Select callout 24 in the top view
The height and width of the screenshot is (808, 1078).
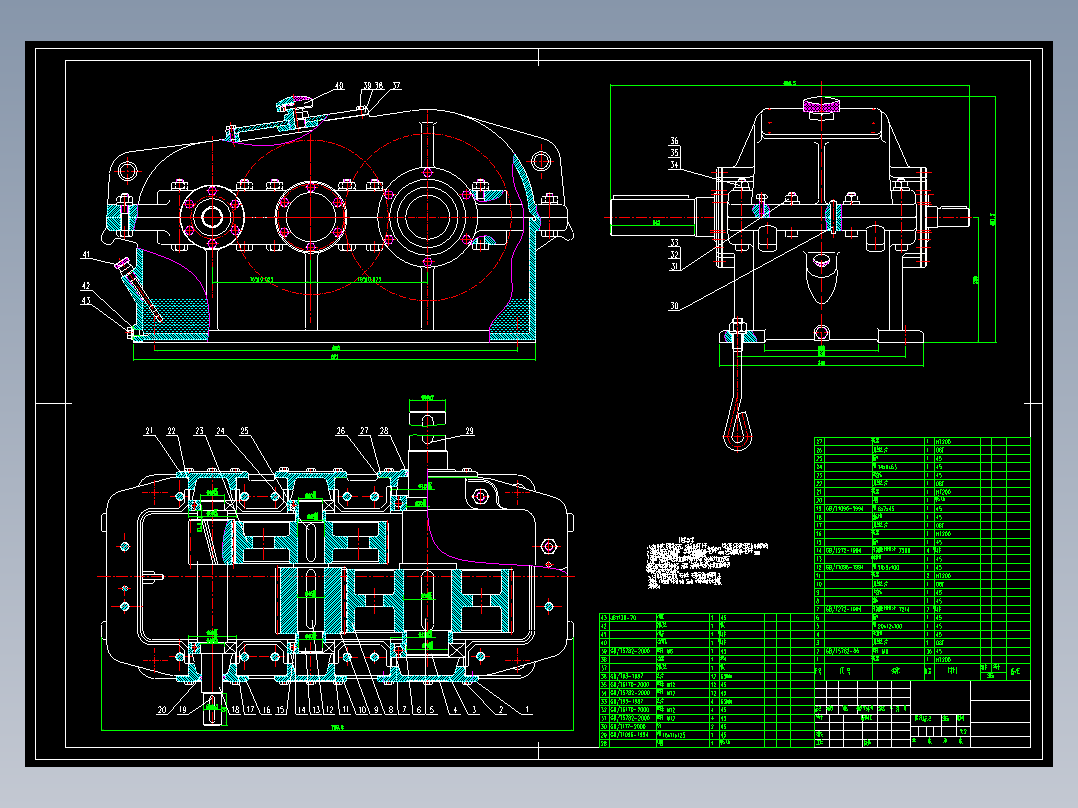[221, 431]
